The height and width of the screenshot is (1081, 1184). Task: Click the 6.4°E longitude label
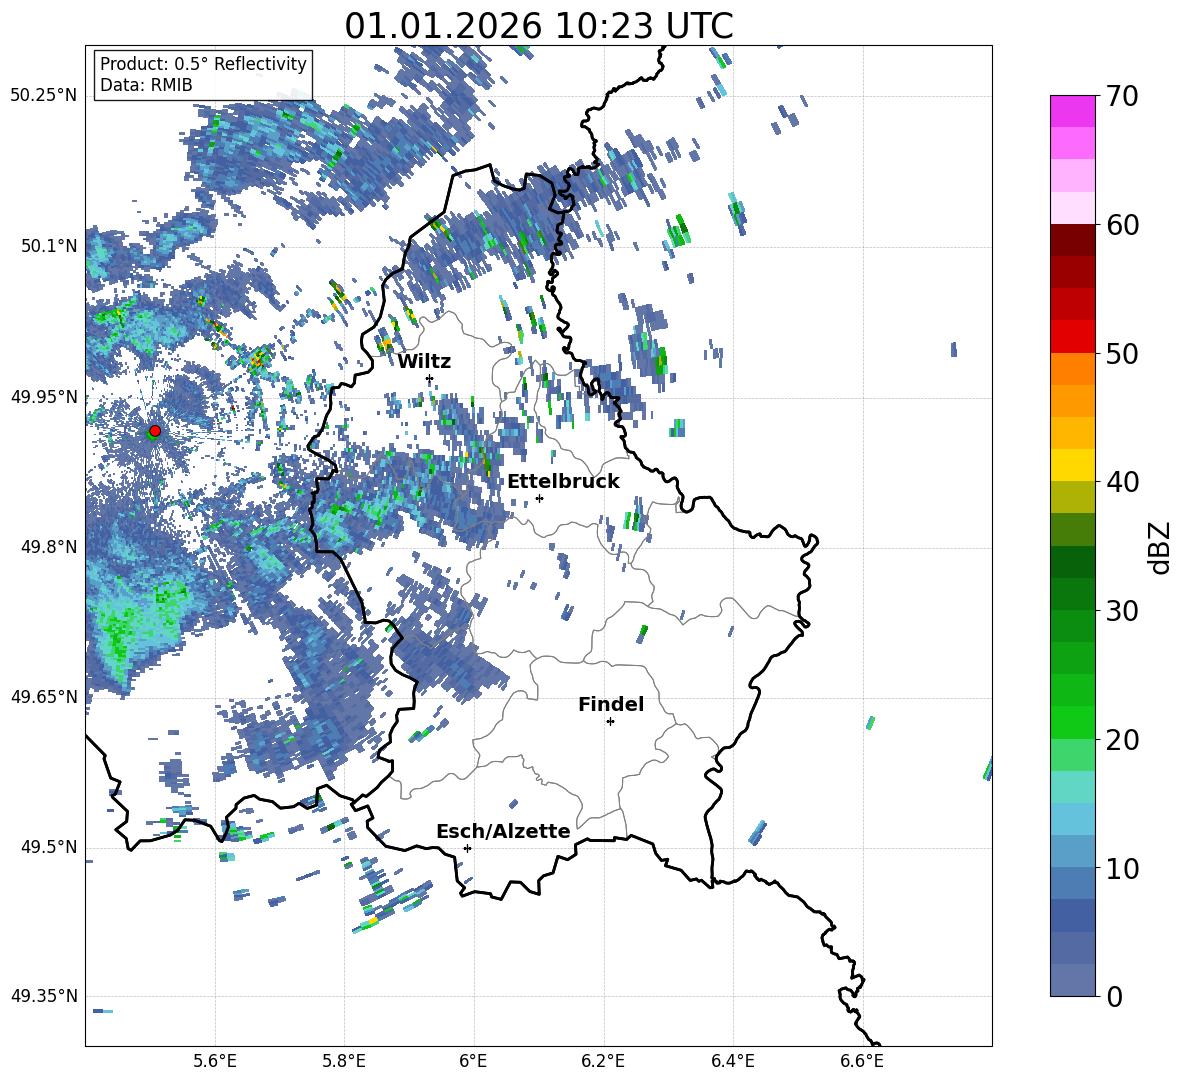click(x=732, y=1061)
